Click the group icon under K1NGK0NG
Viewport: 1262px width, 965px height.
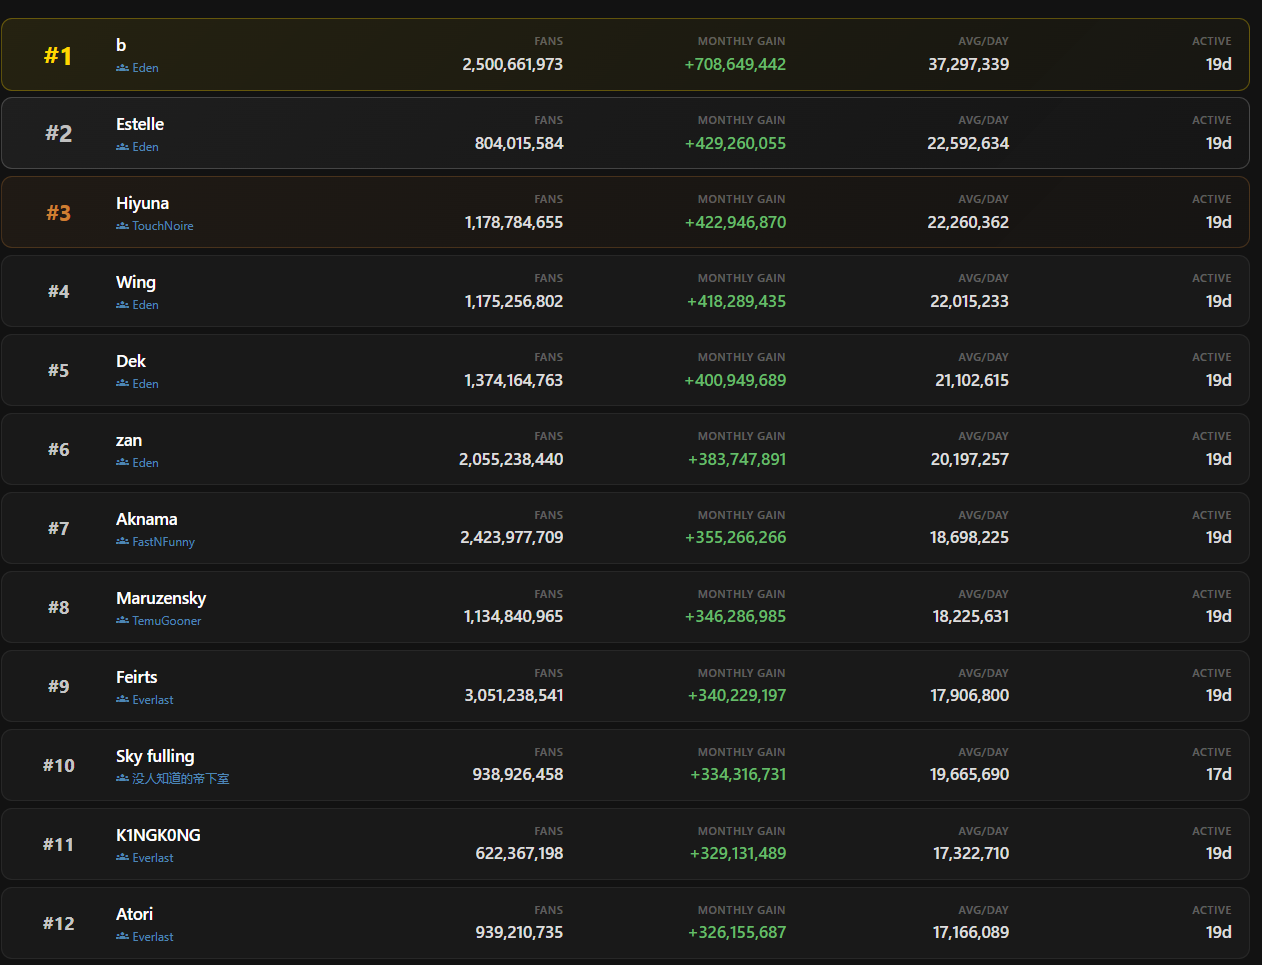point(122,858)
